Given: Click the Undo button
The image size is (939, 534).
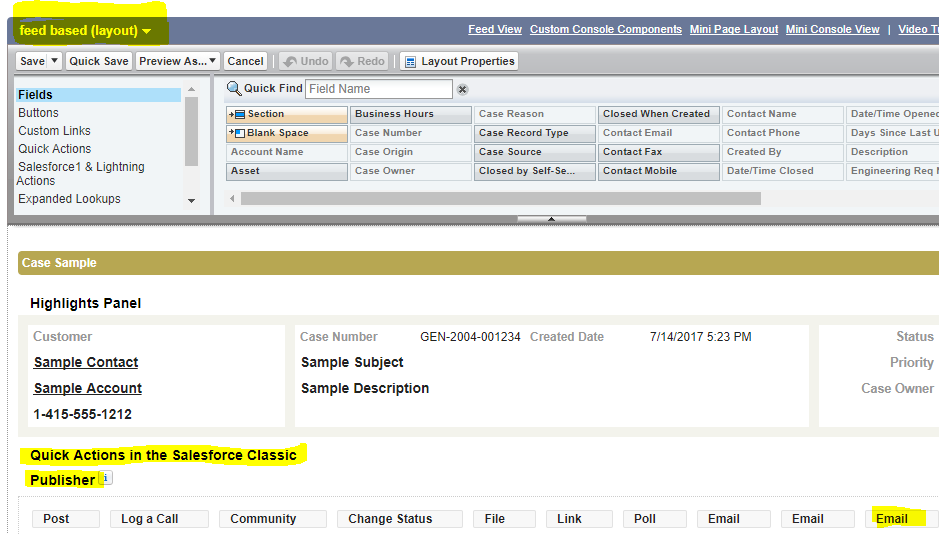Looking at the screenshot, I should [306, 61].
